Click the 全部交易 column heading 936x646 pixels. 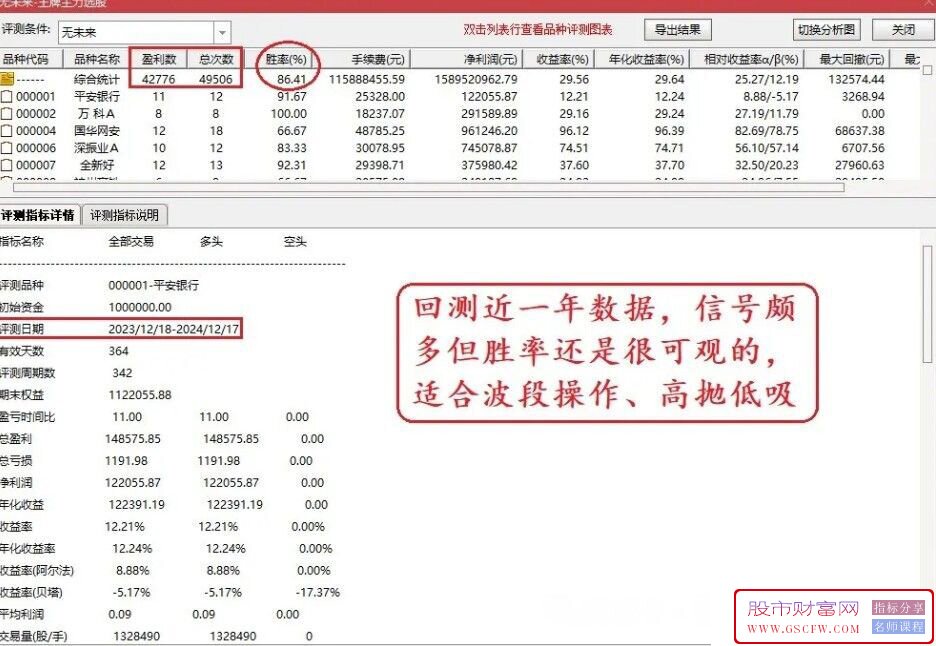[x=131, y=242]
